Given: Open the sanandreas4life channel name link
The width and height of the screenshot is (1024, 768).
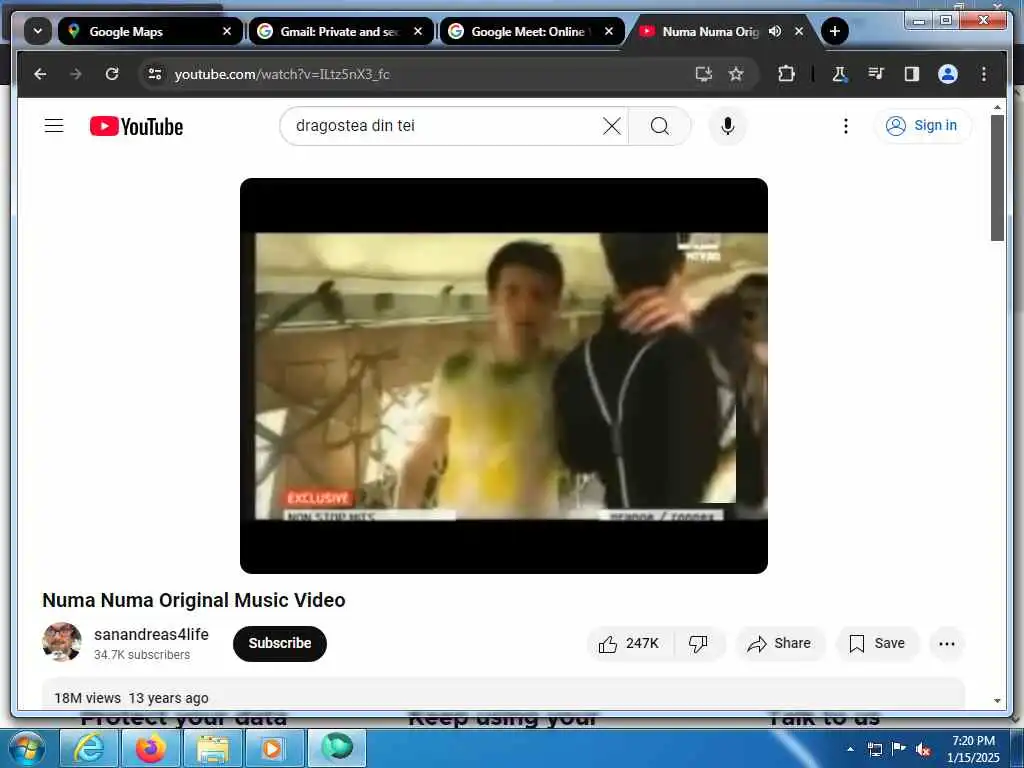Looking at the screenshot, I should point(151,634).
